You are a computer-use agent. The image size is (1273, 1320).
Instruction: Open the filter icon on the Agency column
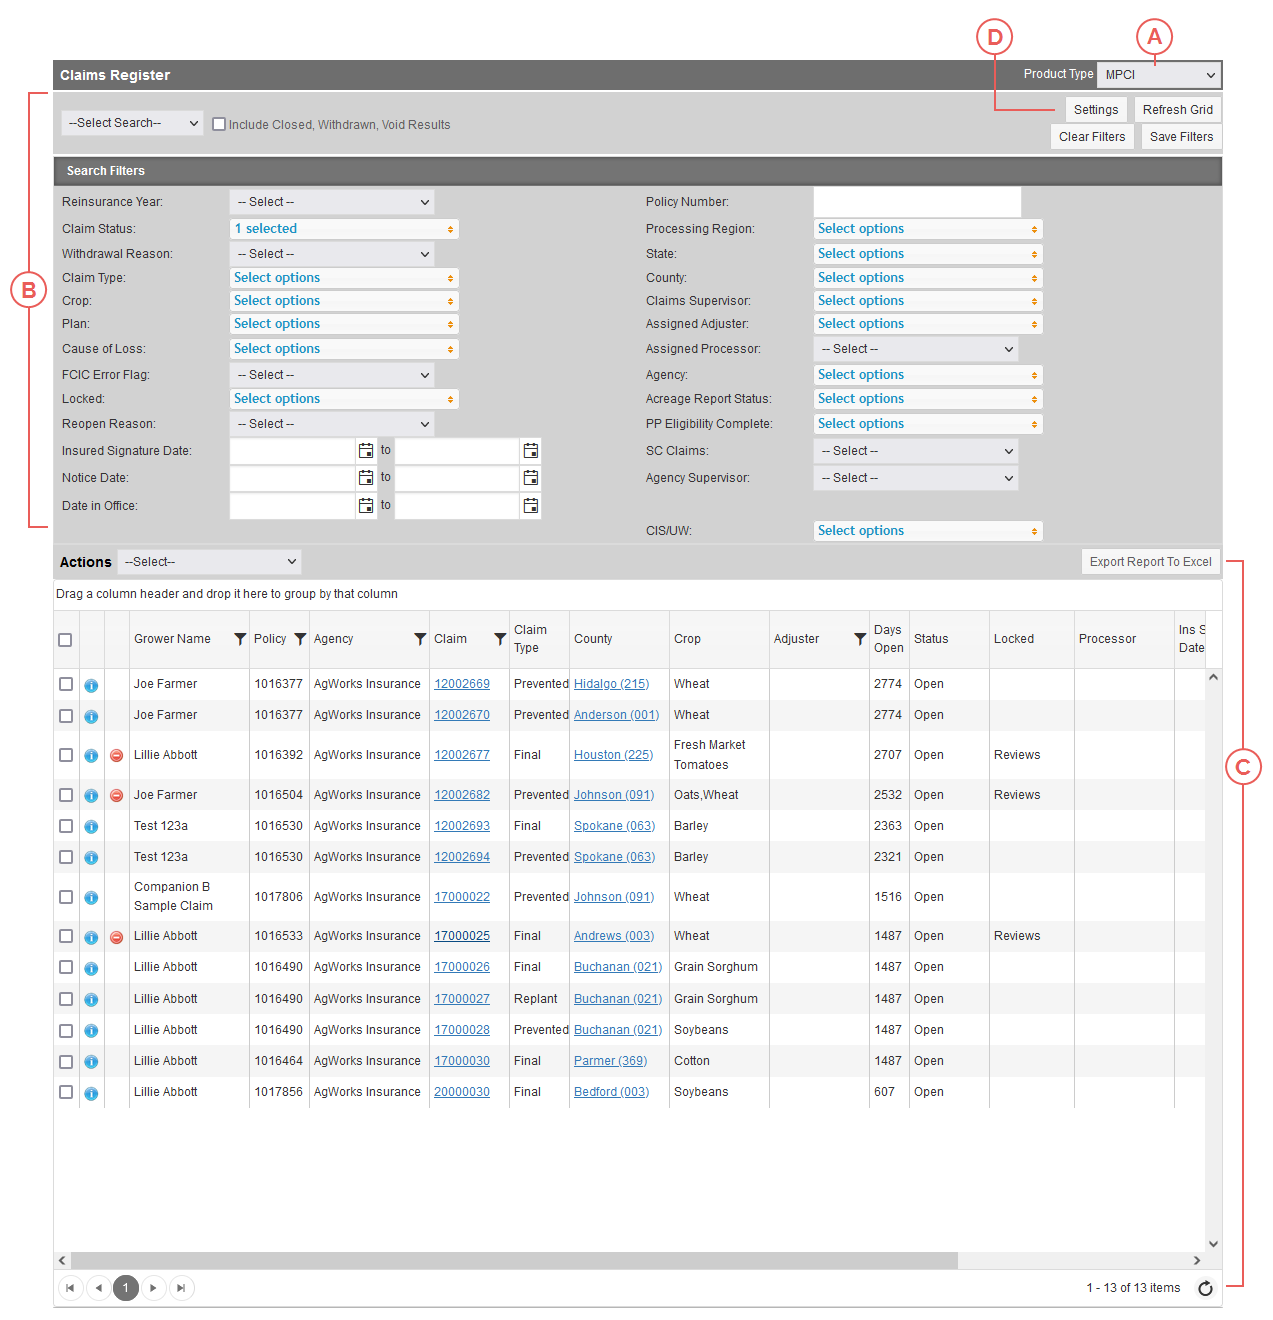click(x=420, y=638)
